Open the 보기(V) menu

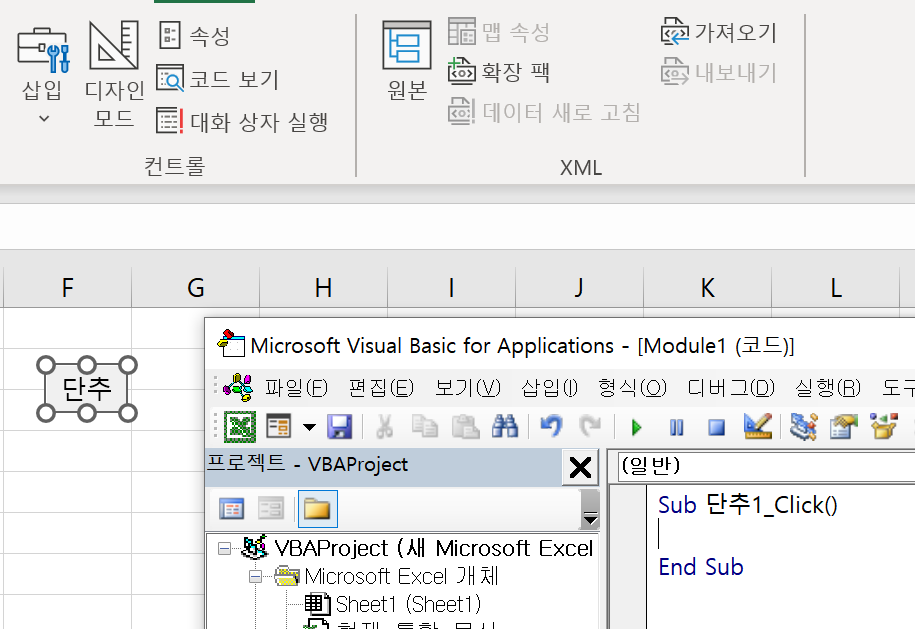click(x=467, y=387)
